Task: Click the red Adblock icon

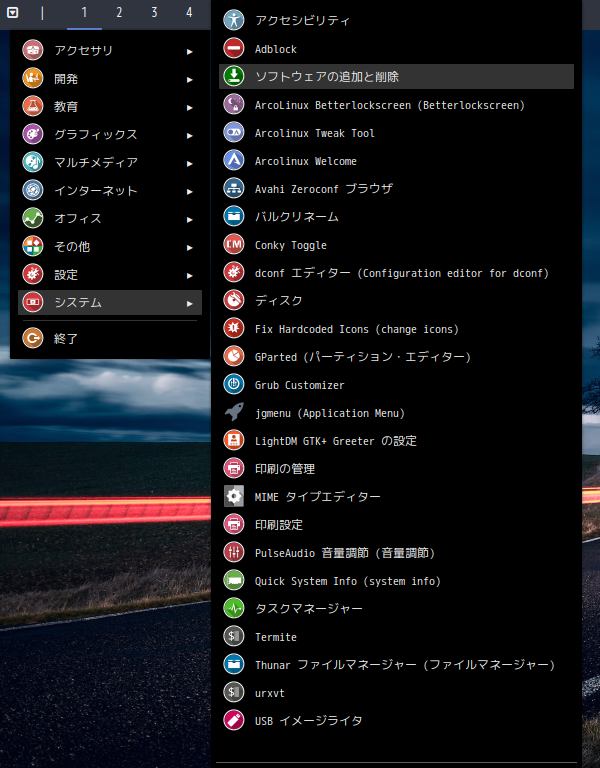Action: (234, 48)
